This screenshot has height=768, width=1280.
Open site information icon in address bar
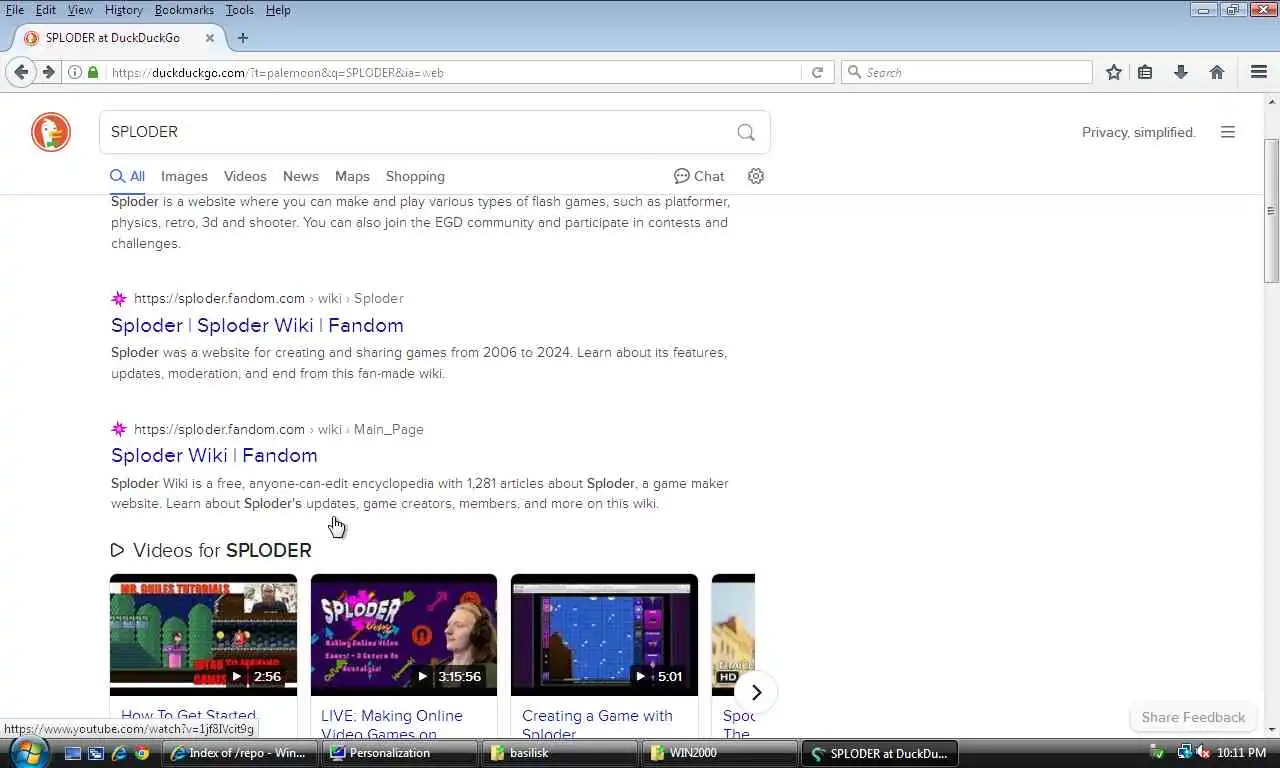(75, 72)
